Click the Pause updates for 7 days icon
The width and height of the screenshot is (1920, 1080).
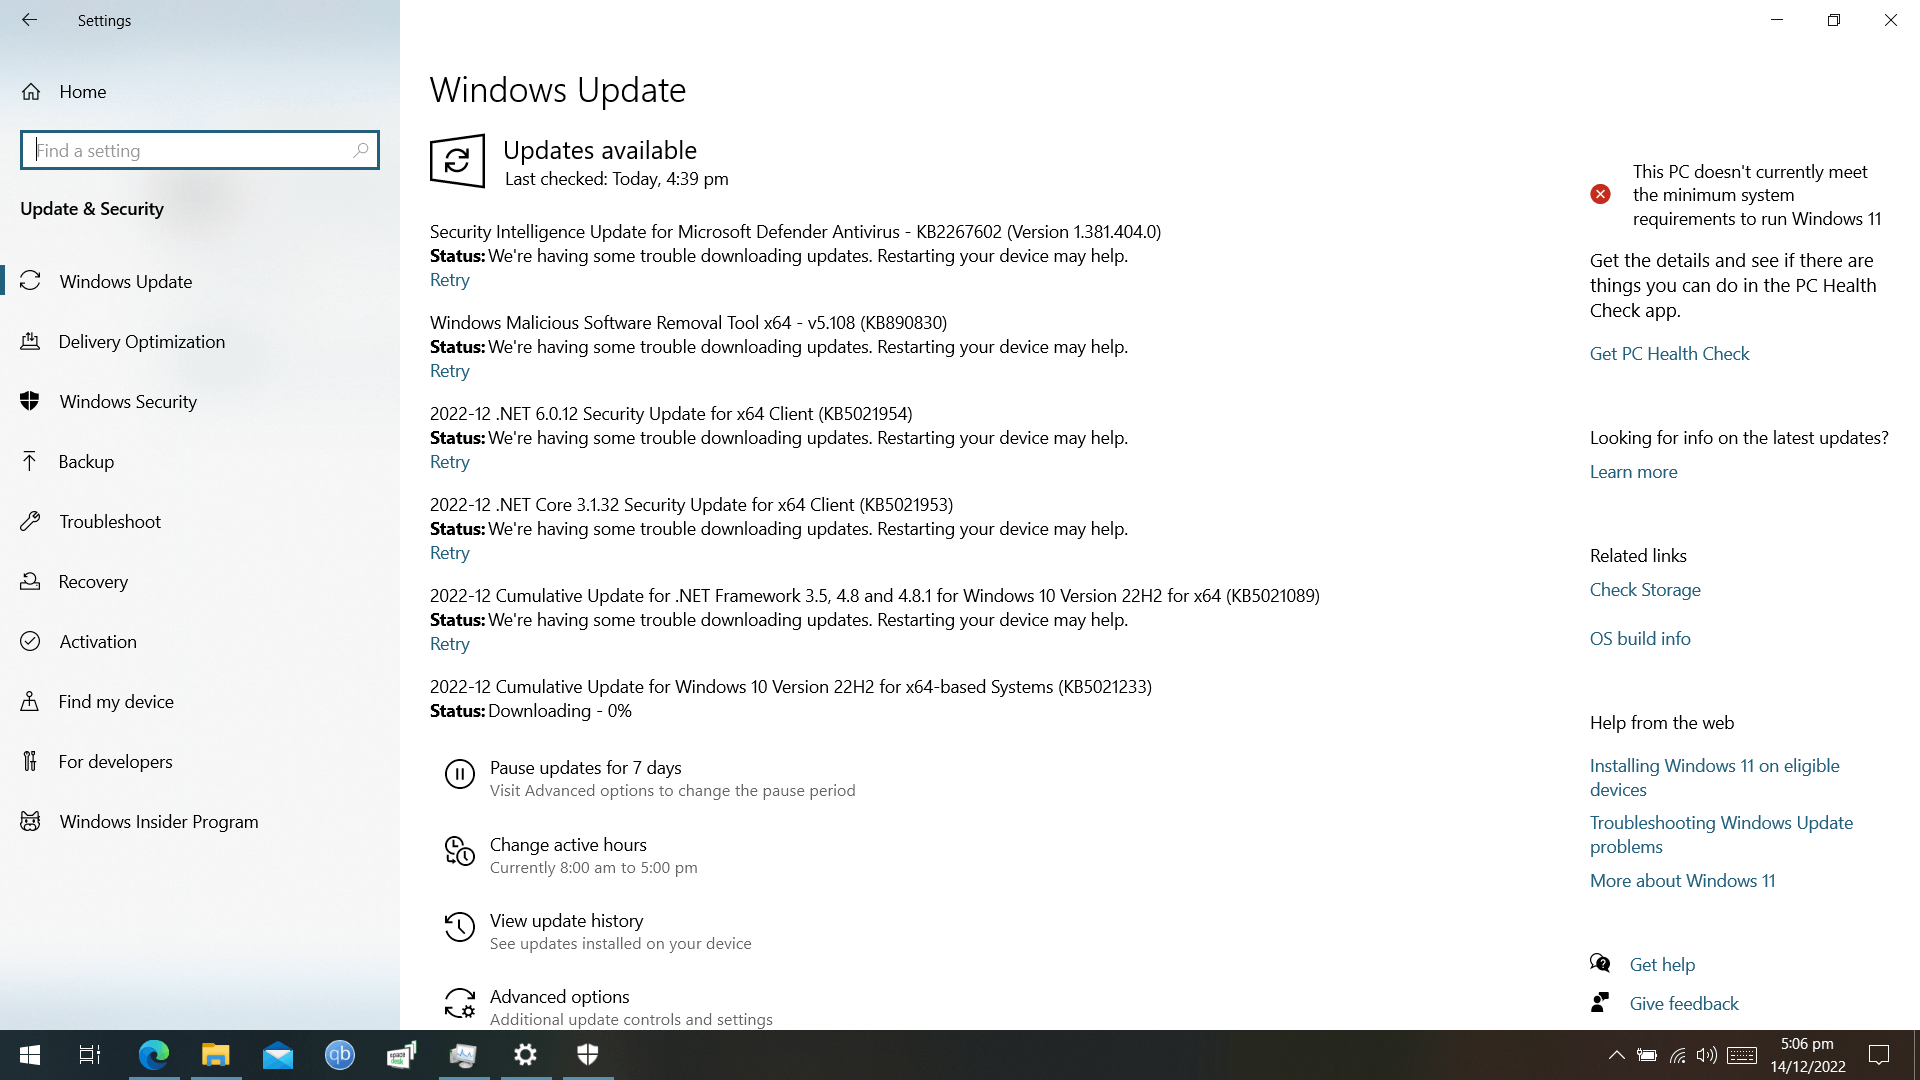459,774
